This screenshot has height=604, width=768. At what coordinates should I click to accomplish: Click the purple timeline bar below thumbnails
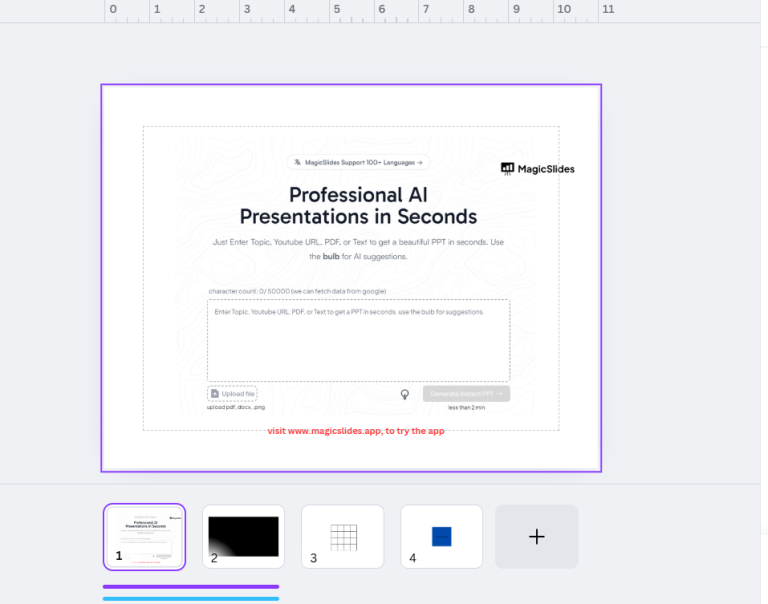point(191,586)
